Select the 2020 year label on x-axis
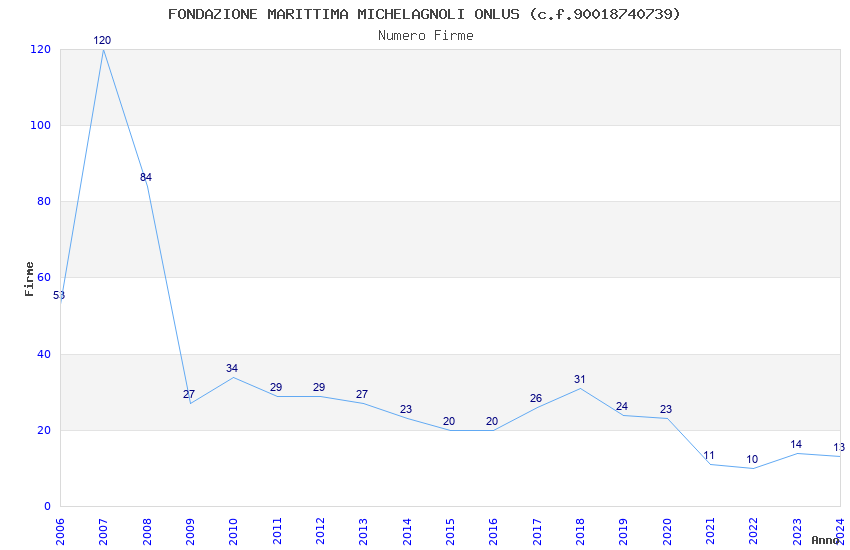 pyautogui.click(x=667, y=532)
